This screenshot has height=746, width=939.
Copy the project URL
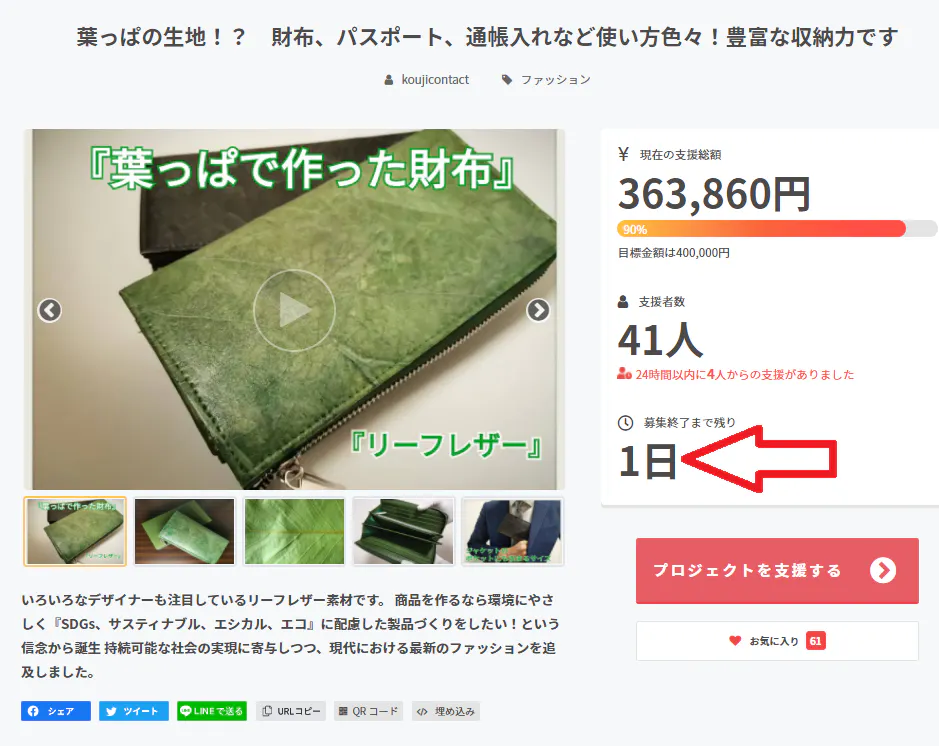pyautogui.click(x=291, y=711)
